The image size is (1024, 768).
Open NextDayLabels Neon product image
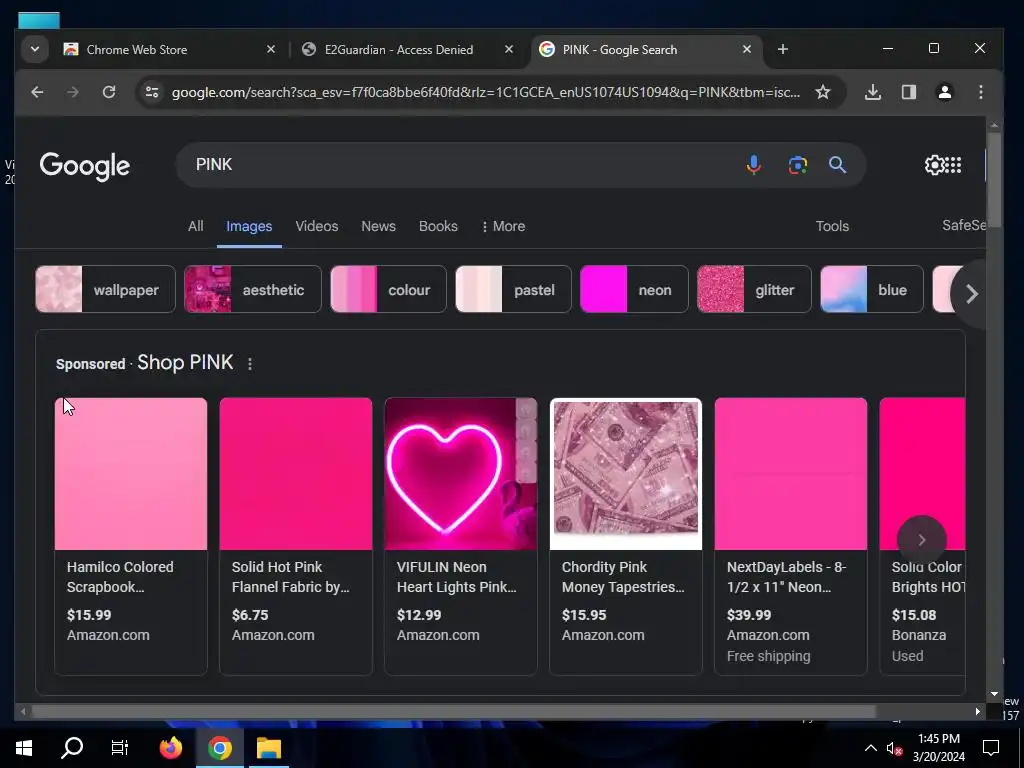[x=791, y=474]
